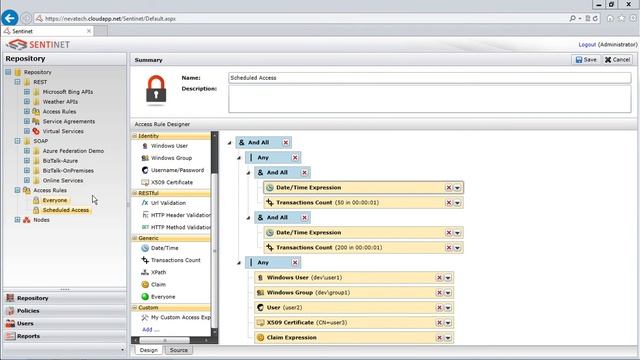This screenshot has height=360, width=640.
Task: Select HTTP Method Validation item
Action: [x=176, y=227]
